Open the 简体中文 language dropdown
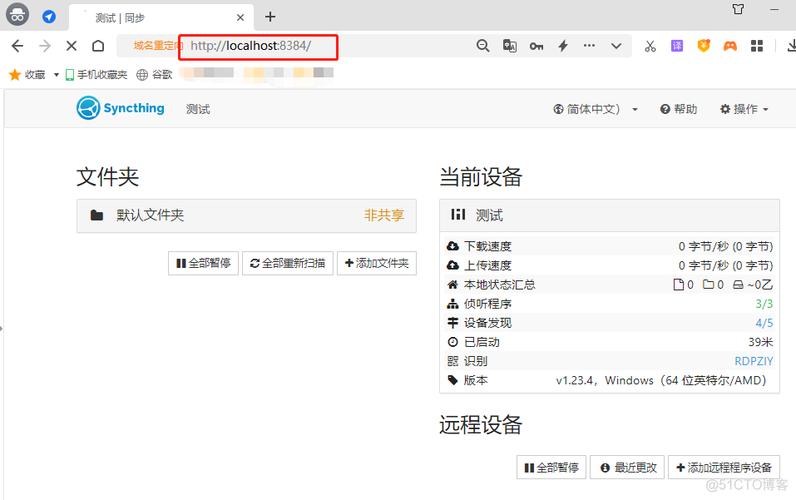The height and width of the screenshot is (500, 796). click(x=595, y=109)
